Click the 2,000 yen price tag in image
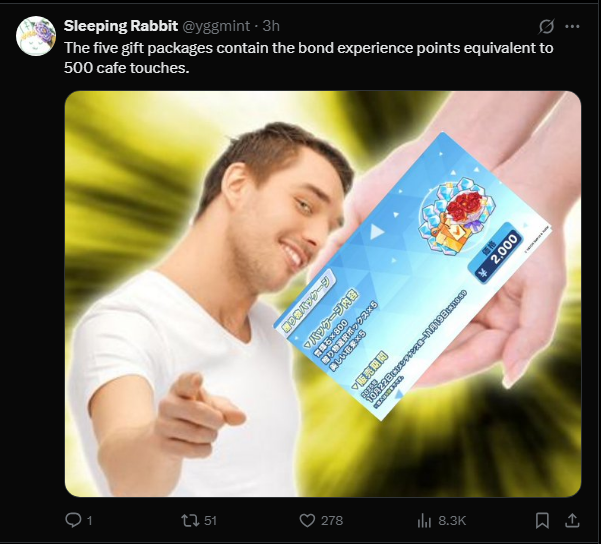This screenshot has width=601, height=544. click(x=499, y=253)
